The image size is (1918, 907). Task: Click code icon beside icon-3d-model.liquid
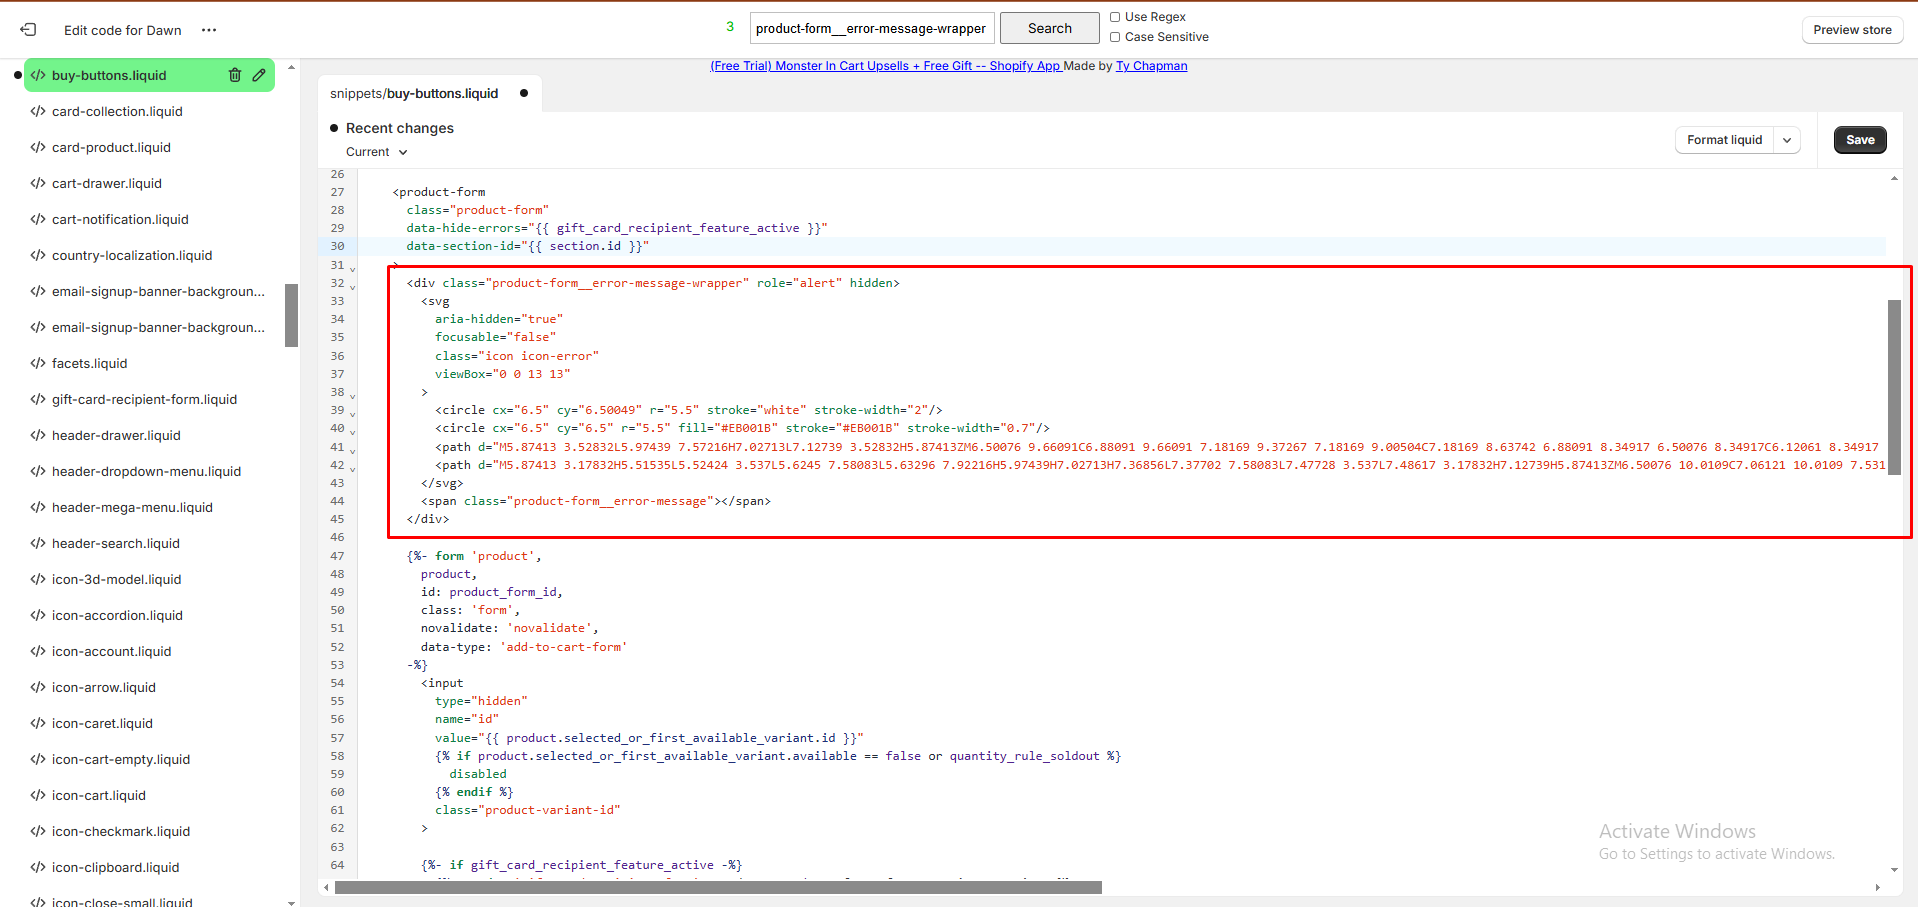pos(38,579)
